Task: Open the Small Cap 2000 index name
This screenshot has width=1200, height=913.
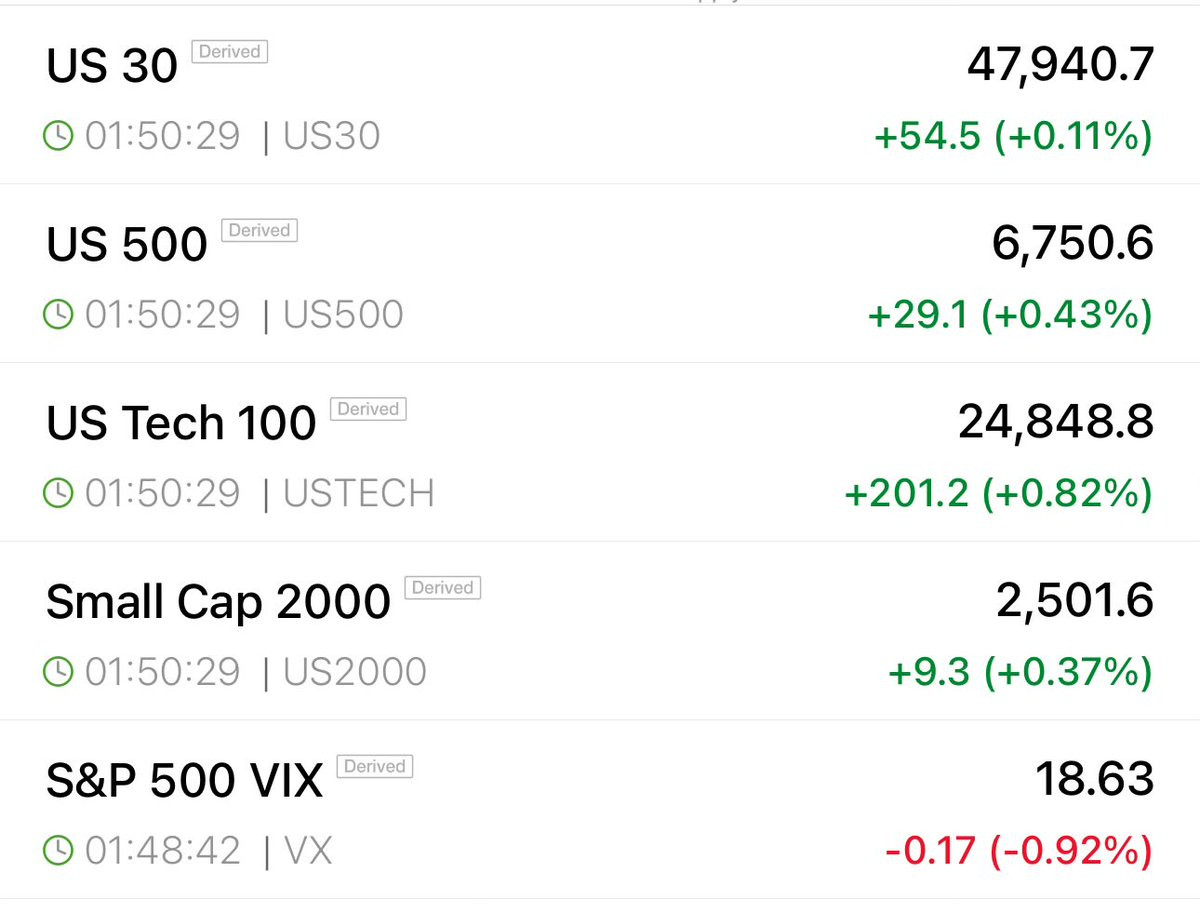Action: click(x=218, y=602)
